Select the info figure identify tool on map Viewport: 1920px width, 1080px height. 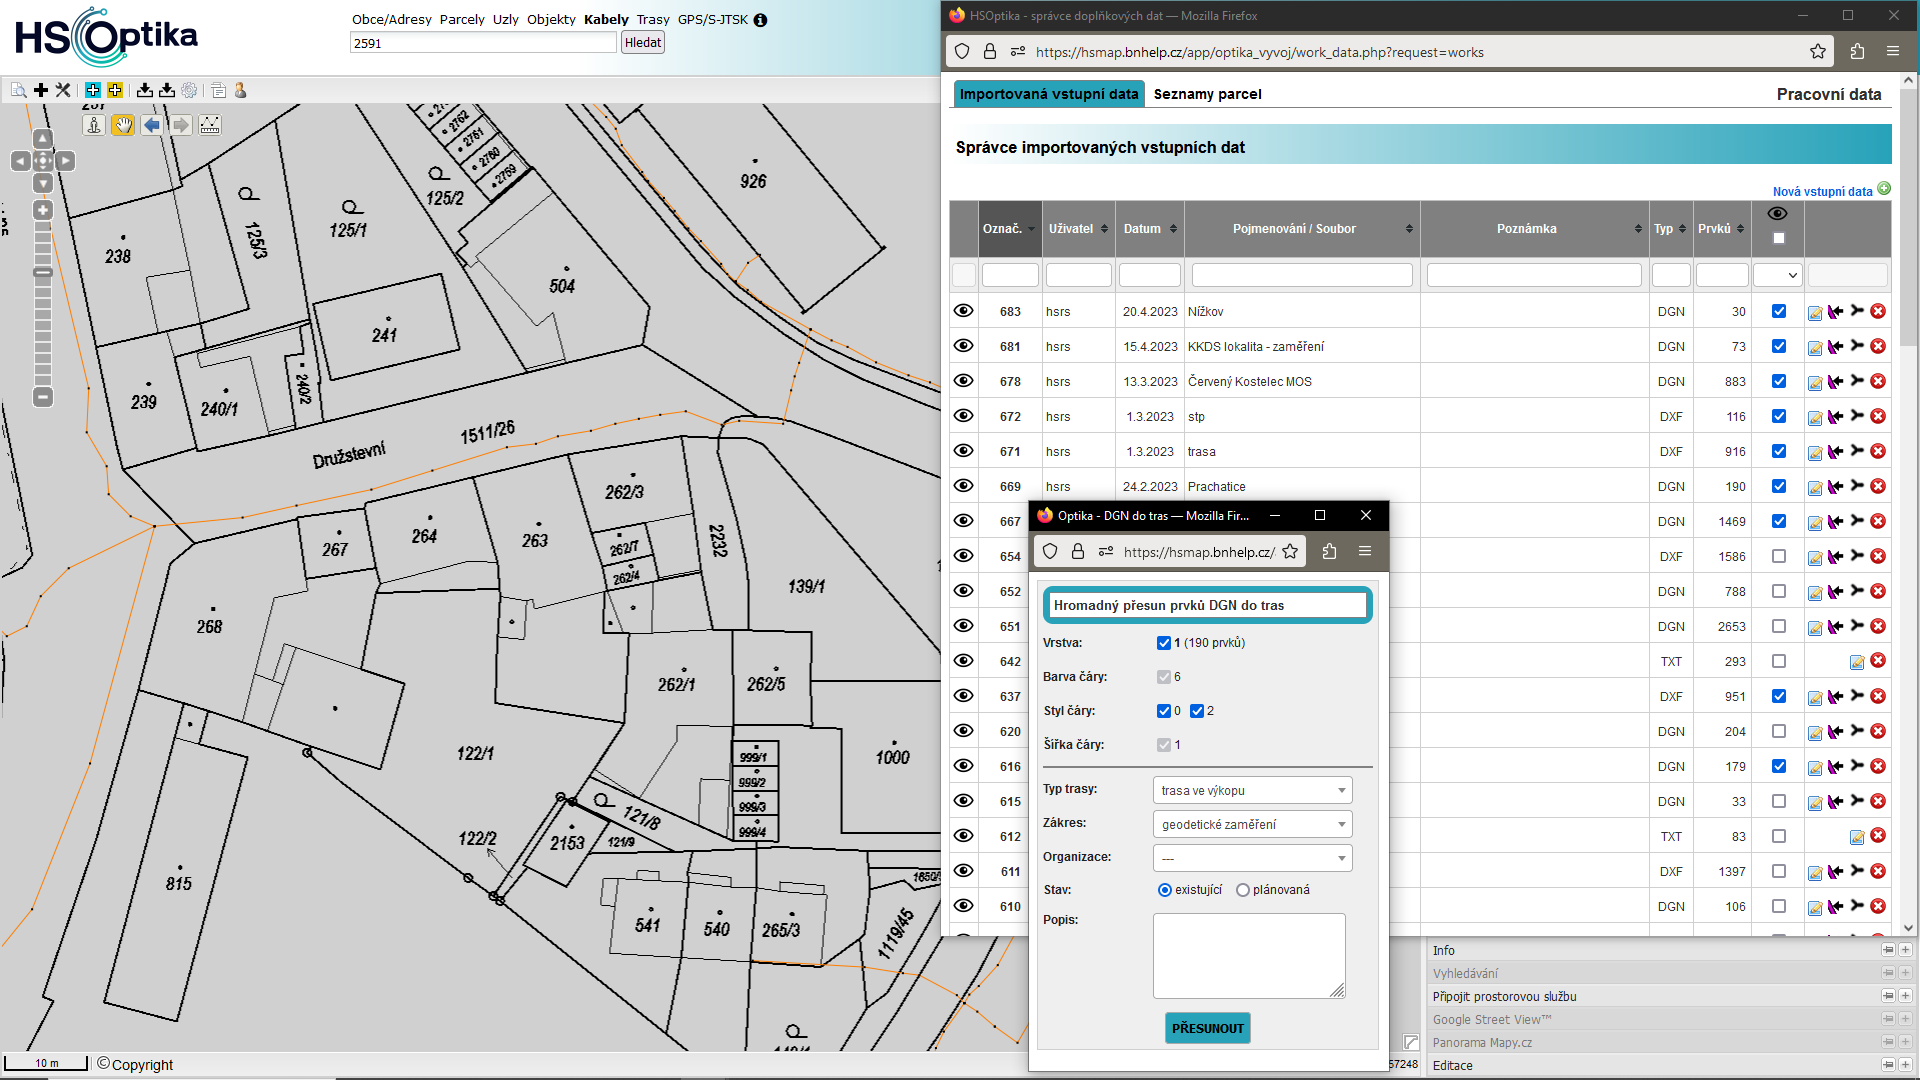pyautogui.click(x=94, y=125)
